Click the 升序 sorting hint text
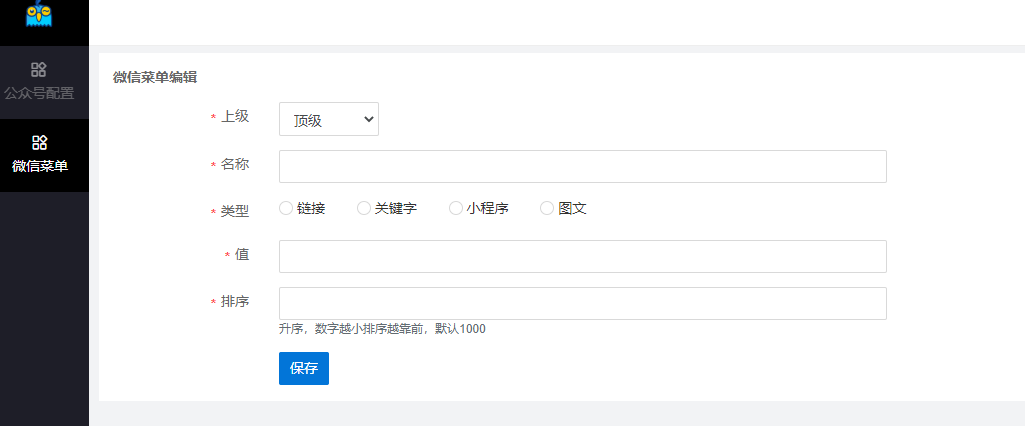 [382, 329]
